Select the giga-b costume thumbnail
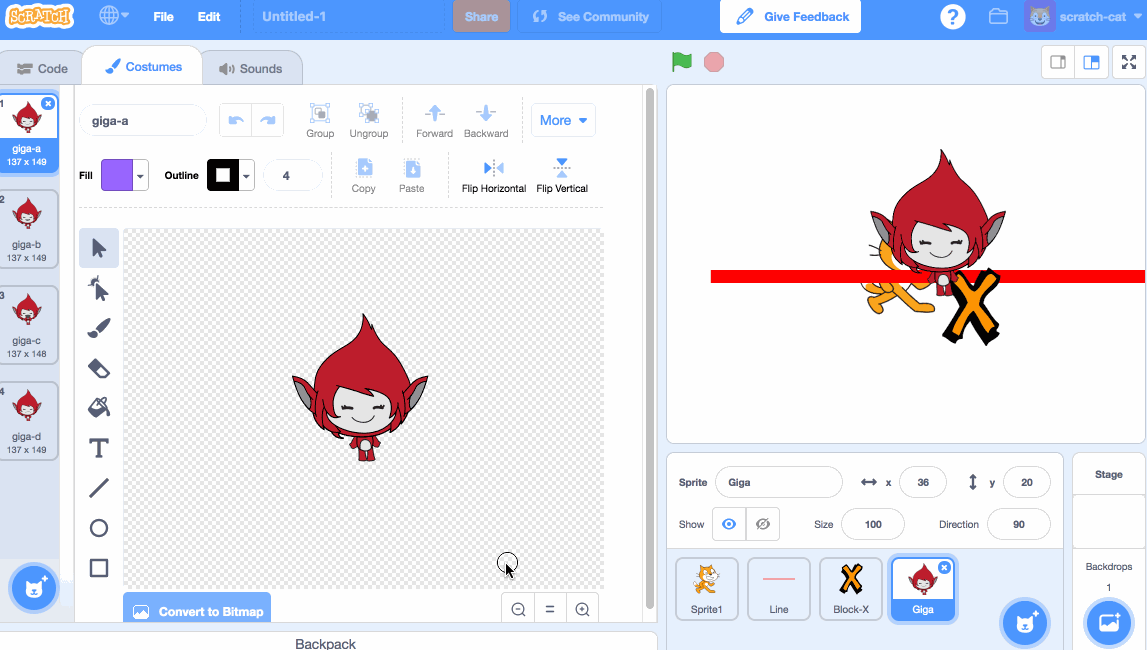 click(x=28, y=228)
